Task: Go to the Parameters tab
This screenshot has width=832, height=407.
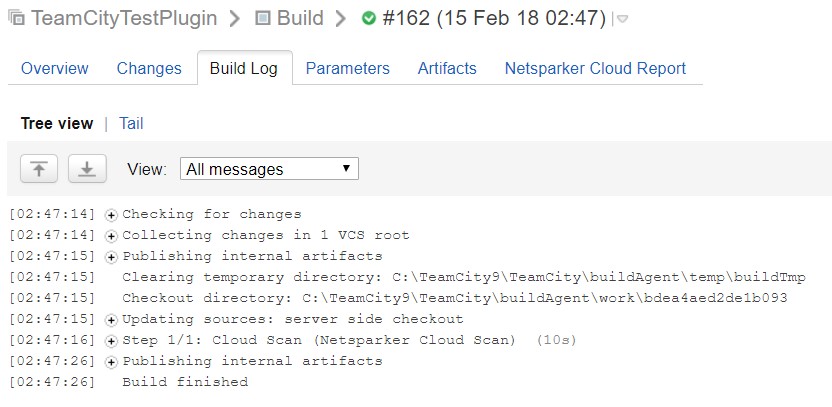Action: point(347,69)
